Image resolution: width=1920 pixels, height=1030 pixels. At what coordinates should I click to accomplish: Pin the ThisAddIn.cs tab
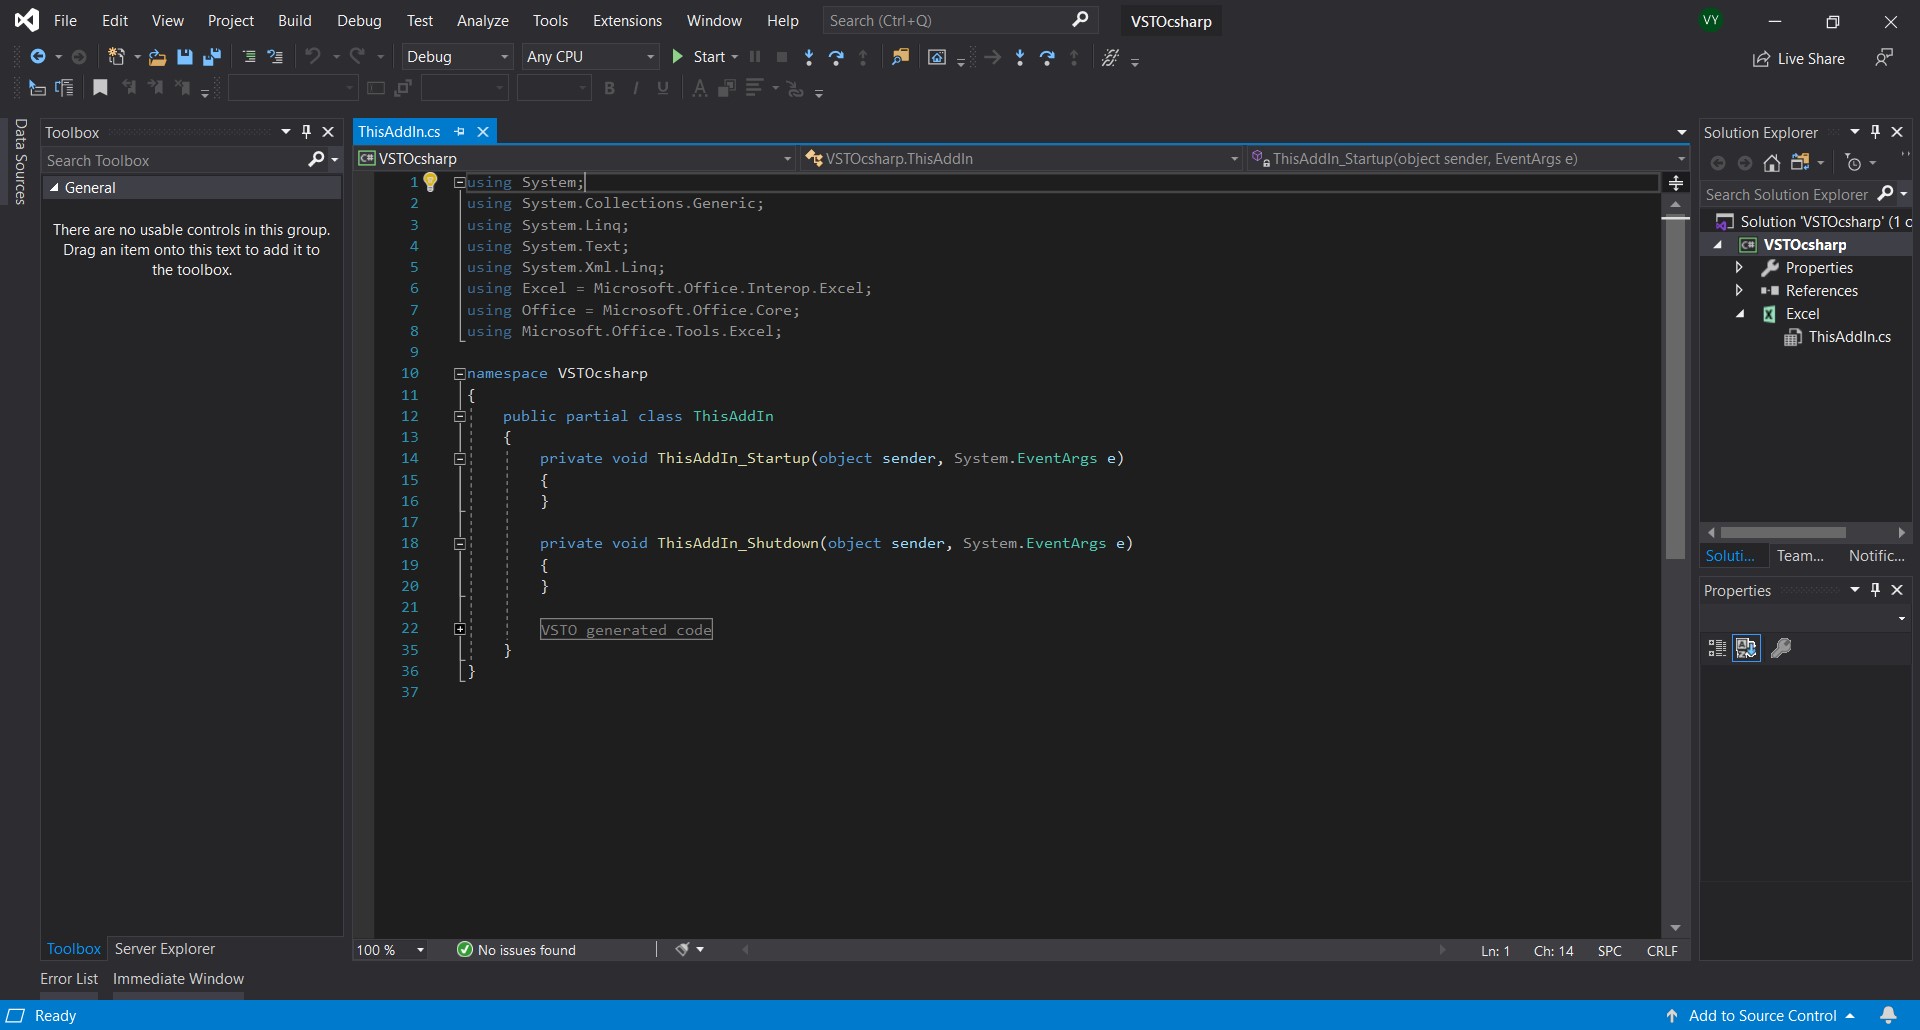(x=459, y=132)
